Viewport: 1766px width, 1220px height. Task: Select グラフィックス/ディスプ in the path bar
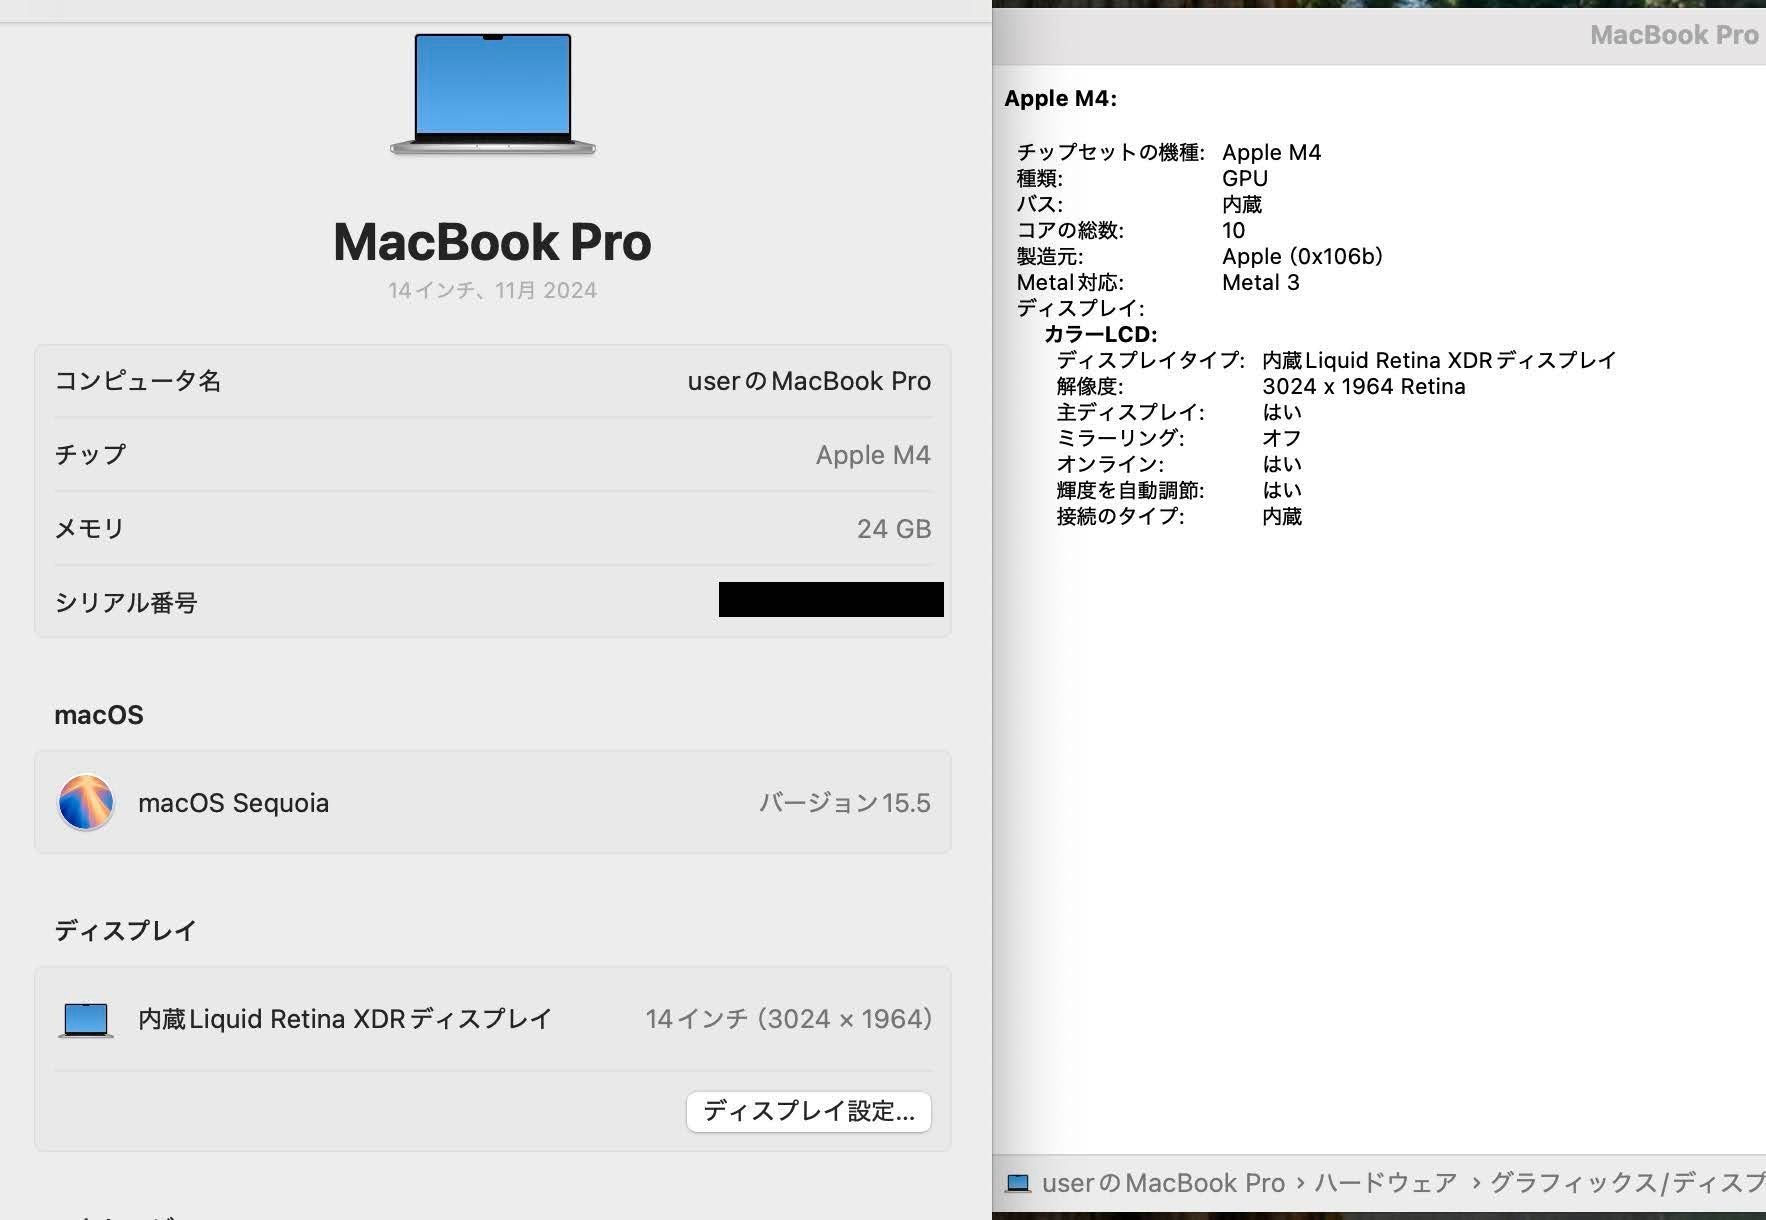[x=1627, y=1183]
